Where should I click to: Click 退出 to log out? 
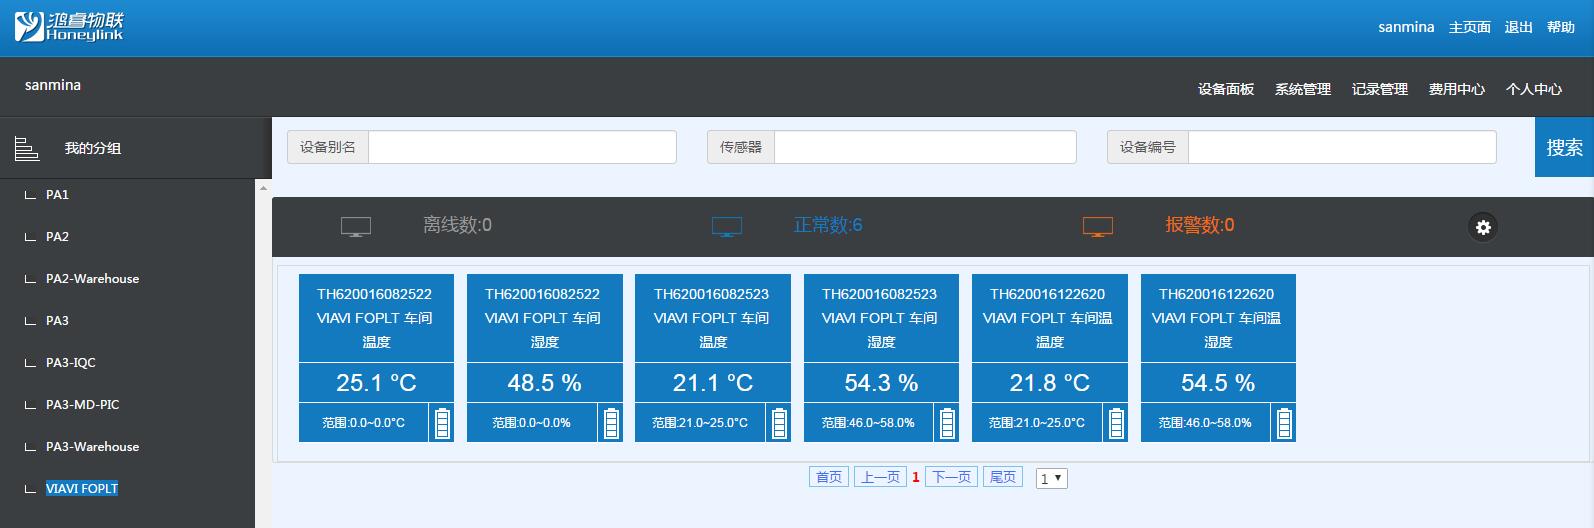1519,27
